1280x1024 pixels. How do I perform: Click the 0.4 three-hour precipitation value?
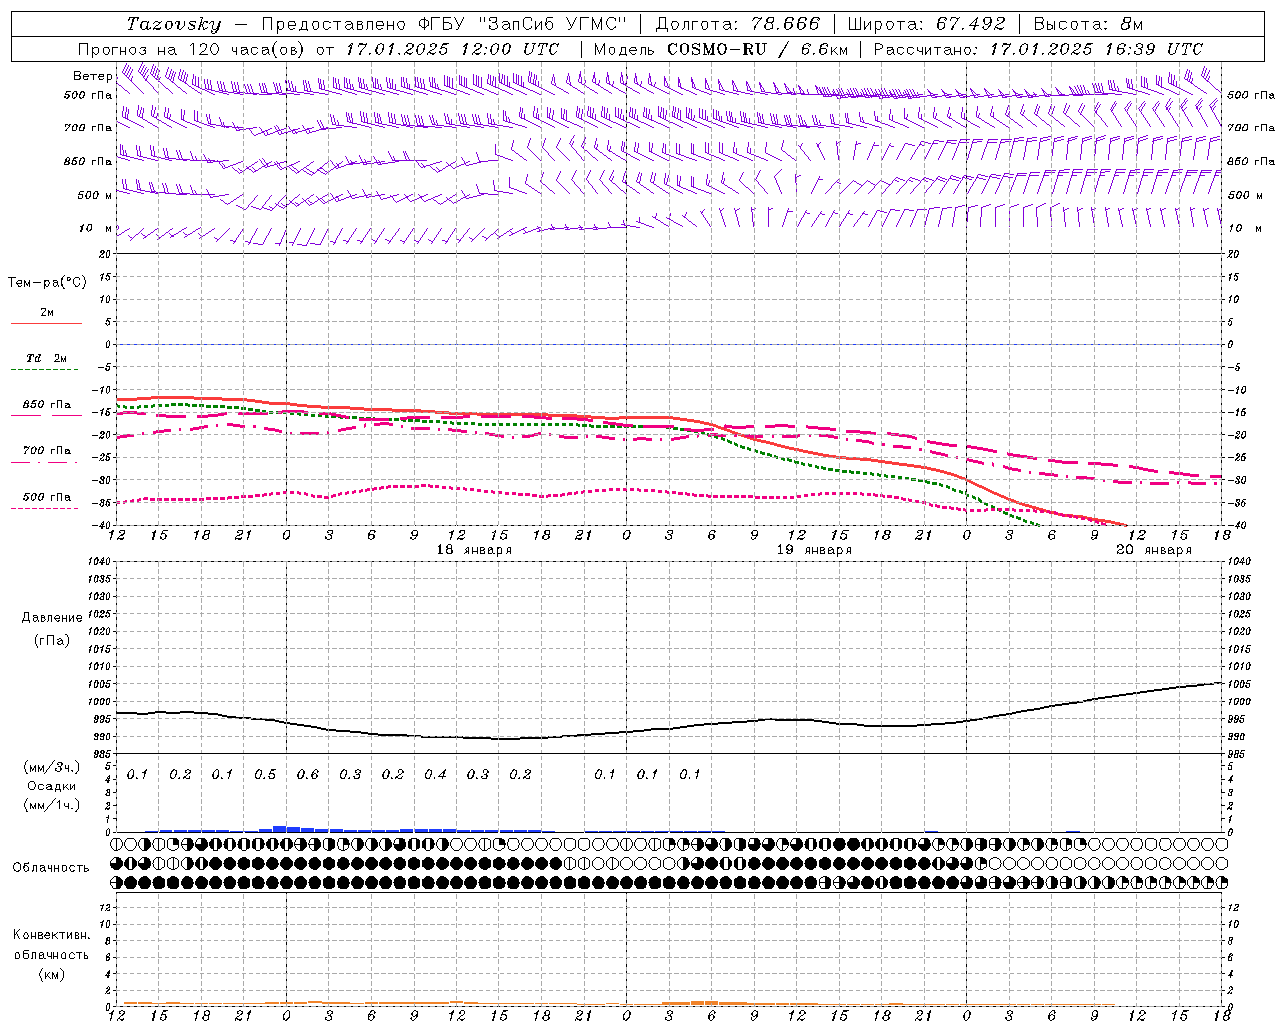tap(435, 775)
